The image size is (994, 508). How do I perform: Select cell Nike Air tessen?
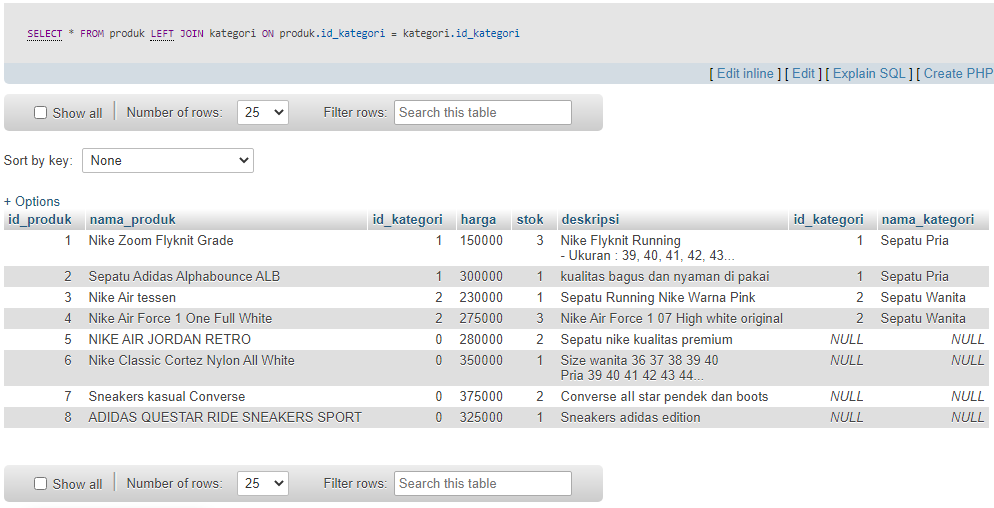132,297
